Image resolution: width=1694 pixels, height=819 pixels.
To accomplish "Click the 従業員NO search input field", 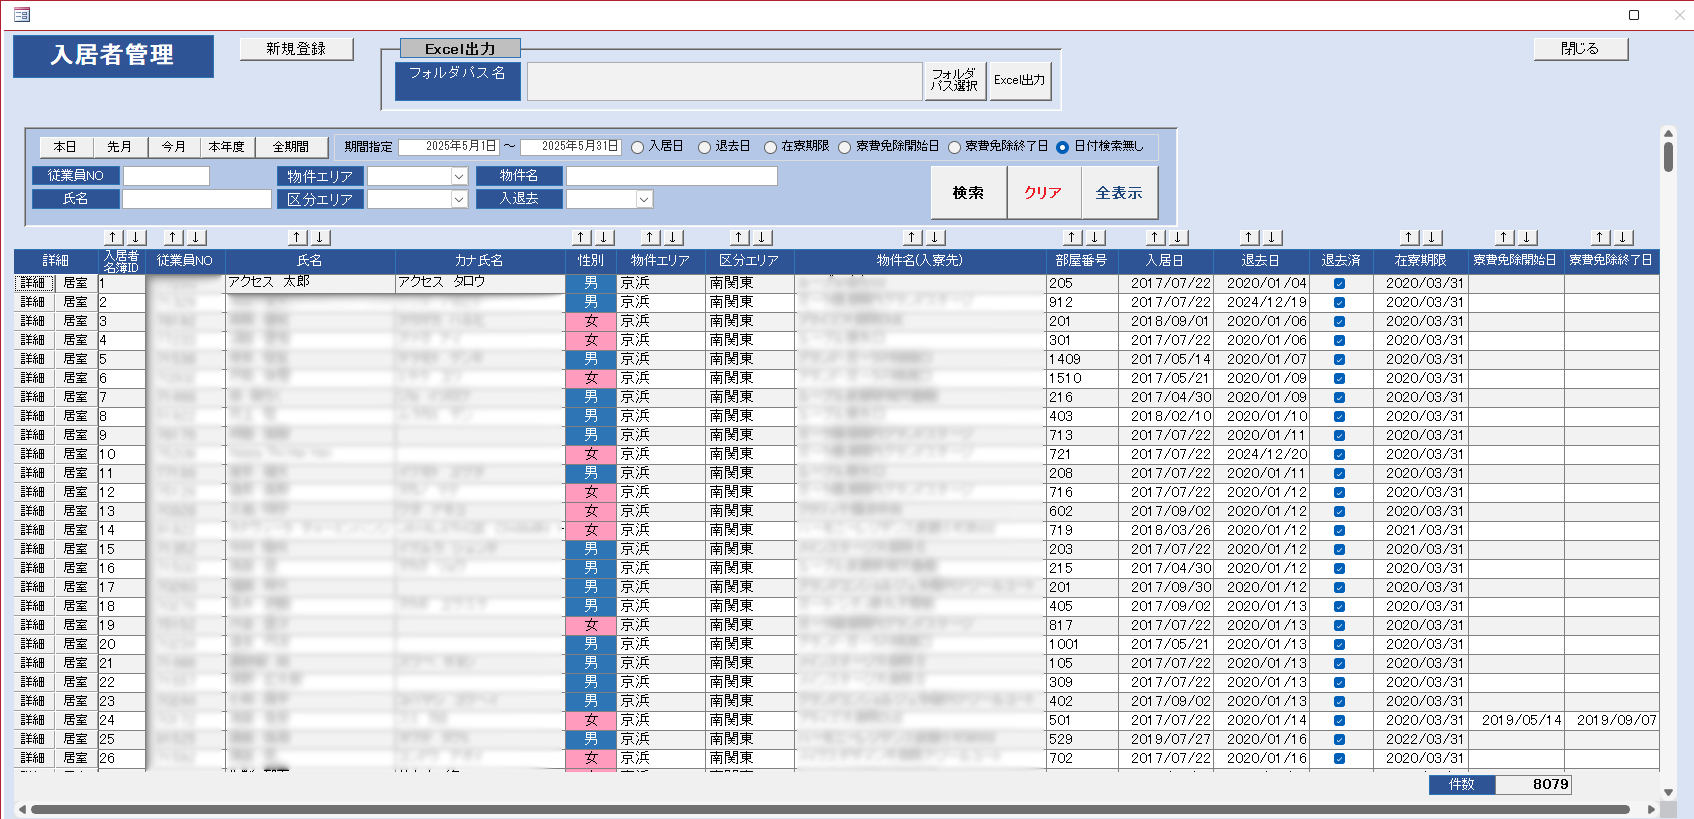I will pyautogui.click(x=166, y=176).
